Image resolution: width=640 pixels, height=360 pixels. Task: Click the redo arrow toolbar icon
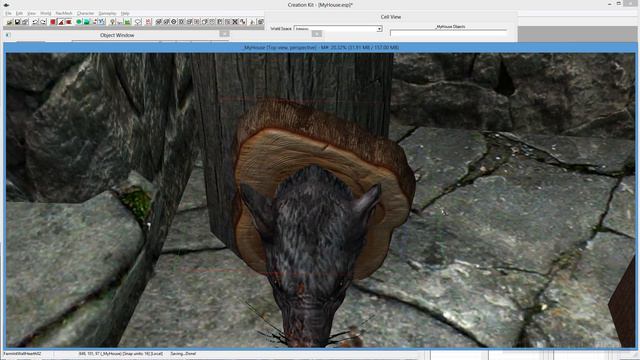[x=43, y=22]
